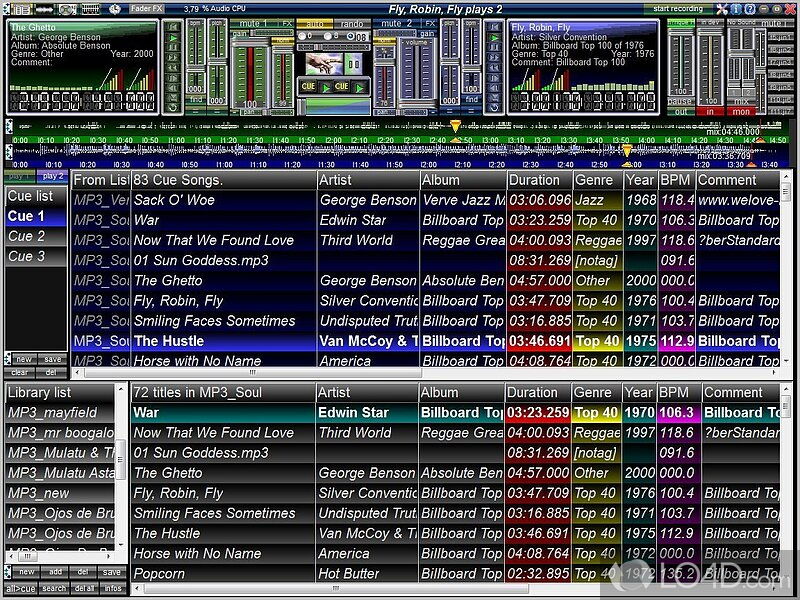Open the playlist view icon in title bar
The image size is (800, 600).
21,9
